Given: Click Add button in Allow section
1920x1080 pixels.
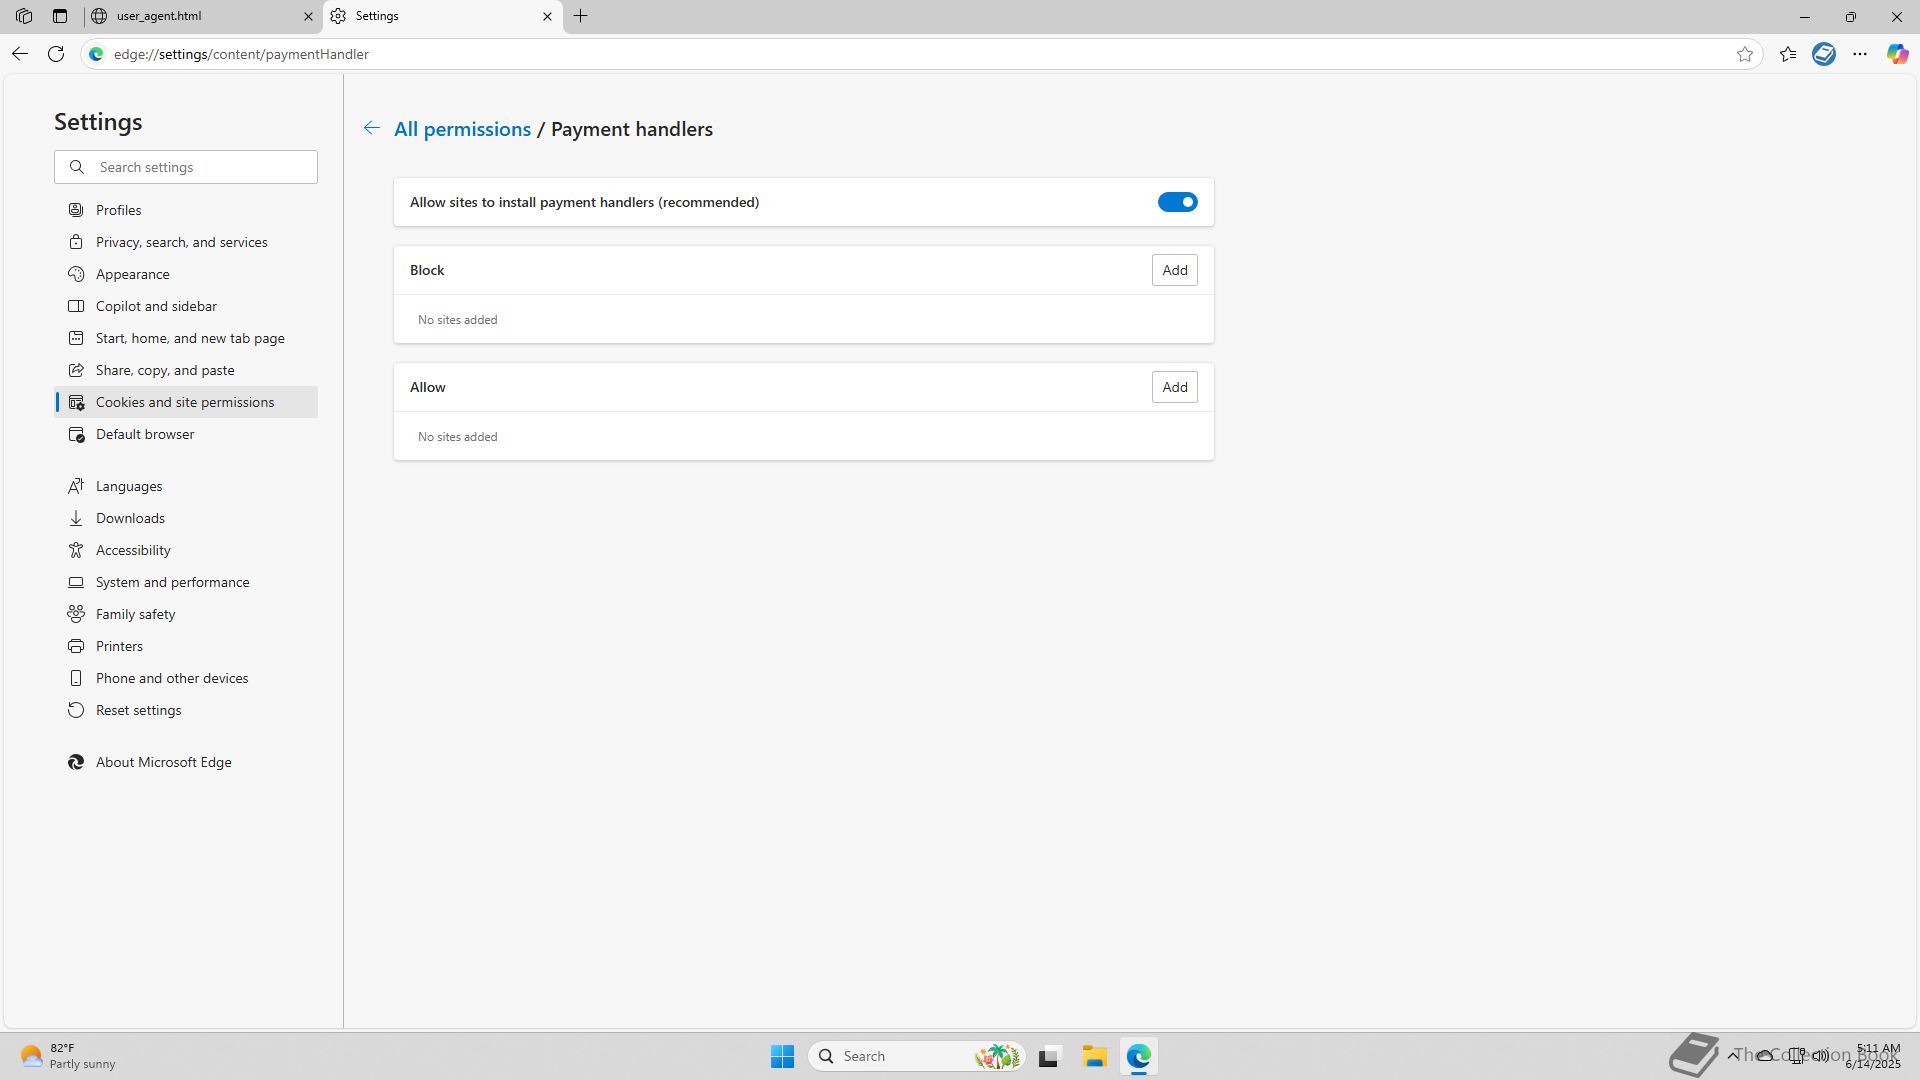Looking at the screenshot, I should (x=1174, y=387).
